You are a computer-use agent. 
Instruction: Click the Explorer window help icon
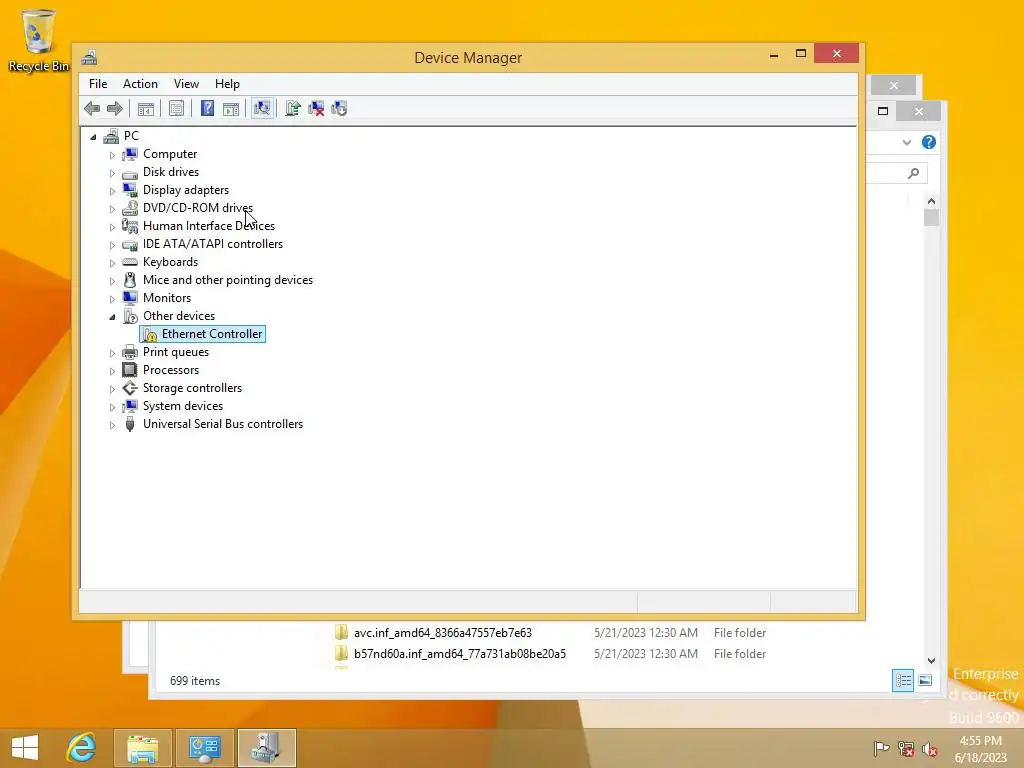tap(929, 142)
